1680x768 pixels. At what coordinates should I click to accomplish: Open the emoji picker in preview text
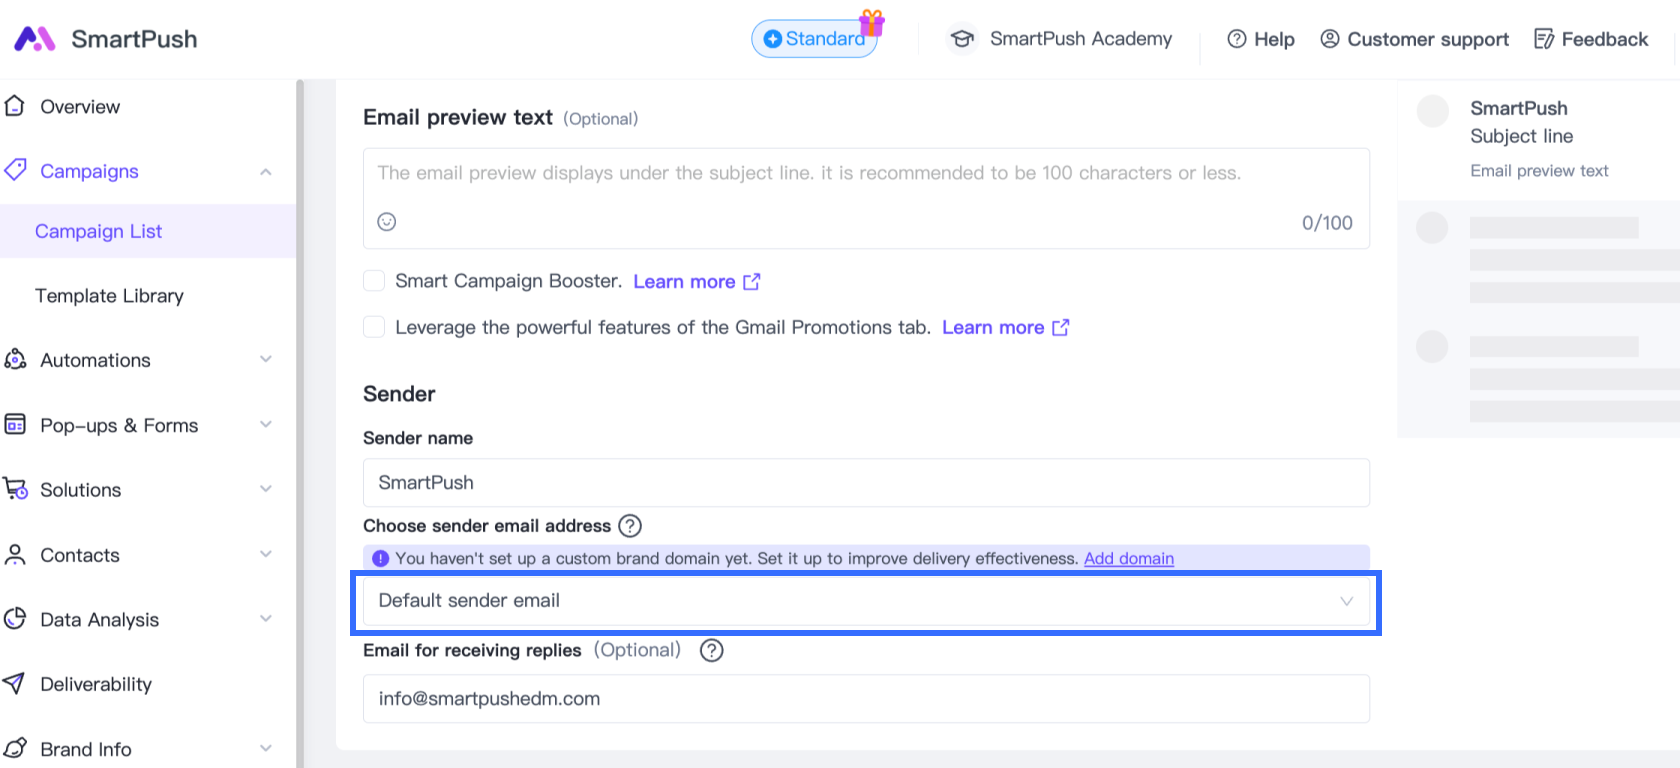point(387,222)
